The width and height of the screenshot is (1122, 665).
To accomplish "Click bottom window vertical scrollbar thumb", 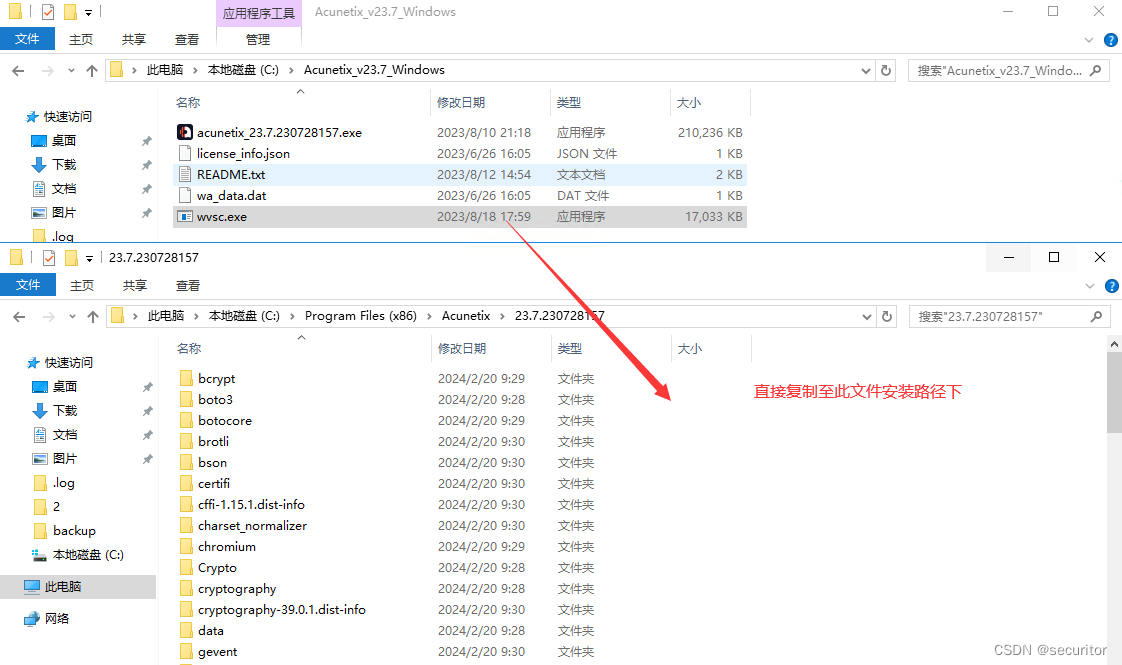I will [1114, 392].
